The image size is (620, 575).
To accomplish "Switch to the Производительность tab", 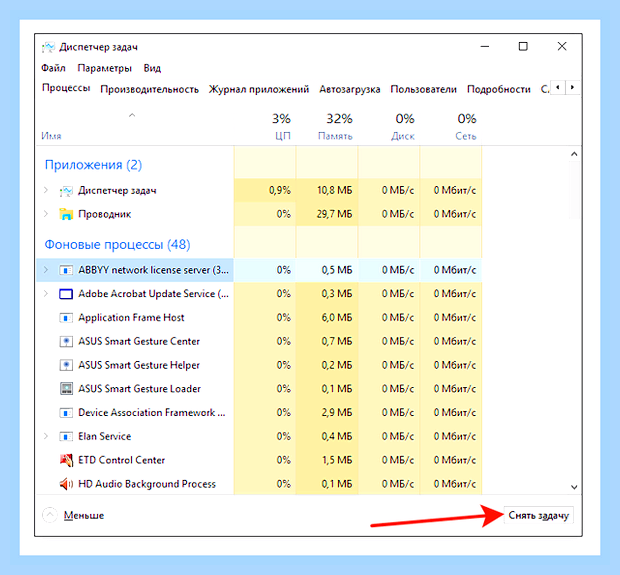I will (x=149, y=89).
